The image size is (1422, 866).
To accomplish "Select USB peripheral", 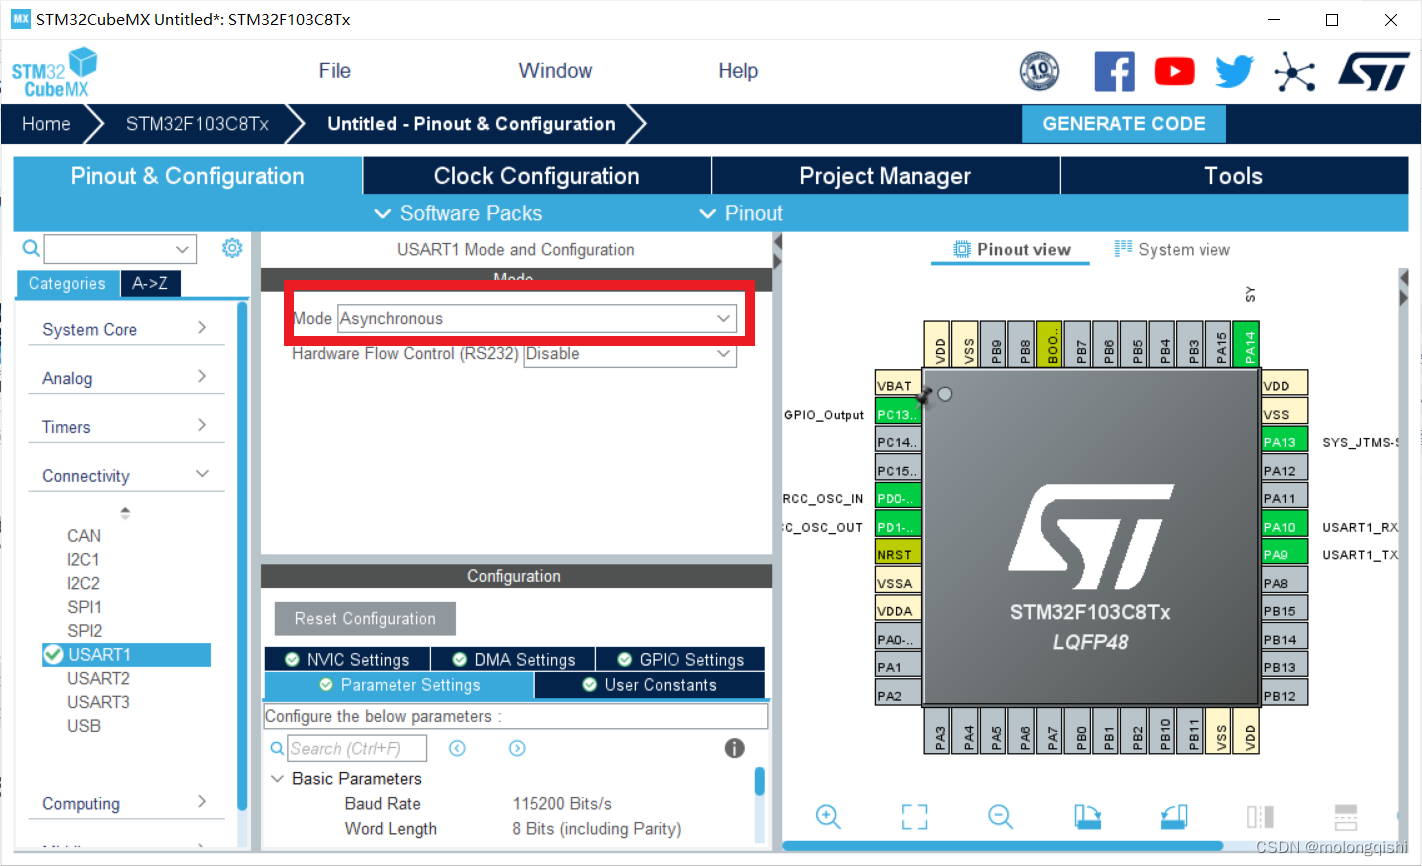I will [x=84, y=726].
